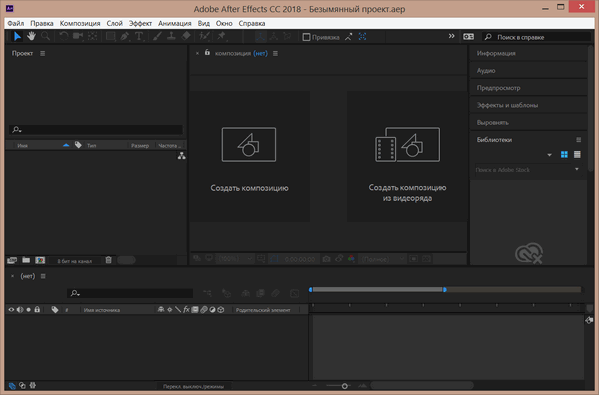The height and width of the screenshot is (395, 599).
Task: Open the Справка menu
Action: coord(252,23)
